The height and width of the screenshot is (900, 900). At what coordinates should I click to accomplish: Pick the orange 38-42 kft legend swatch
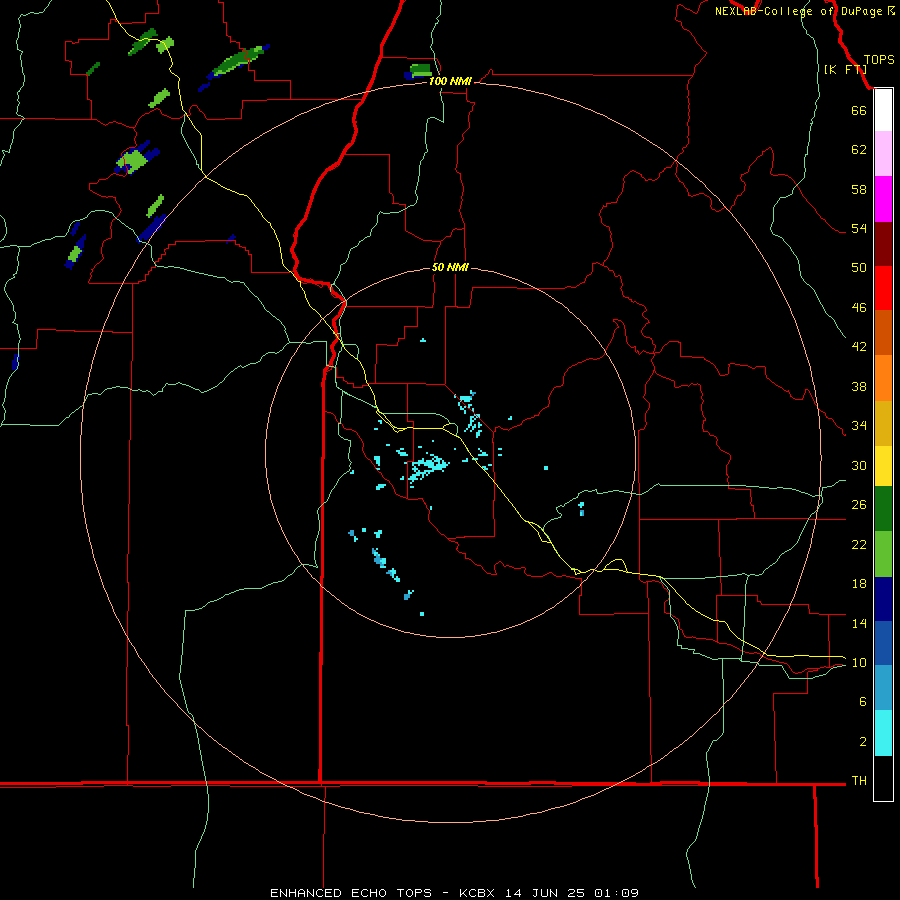pyautogui.click(x=883, y=378)
